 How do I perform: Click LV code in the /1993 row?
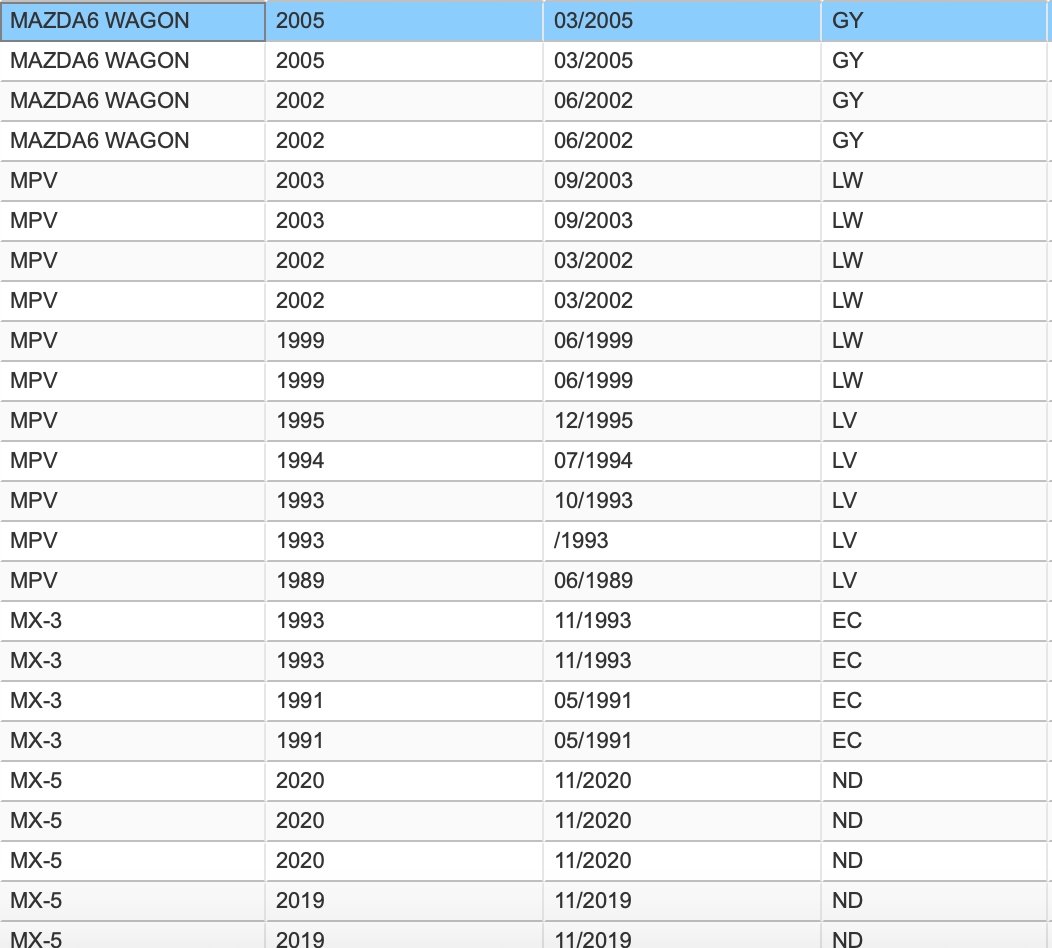934,541
